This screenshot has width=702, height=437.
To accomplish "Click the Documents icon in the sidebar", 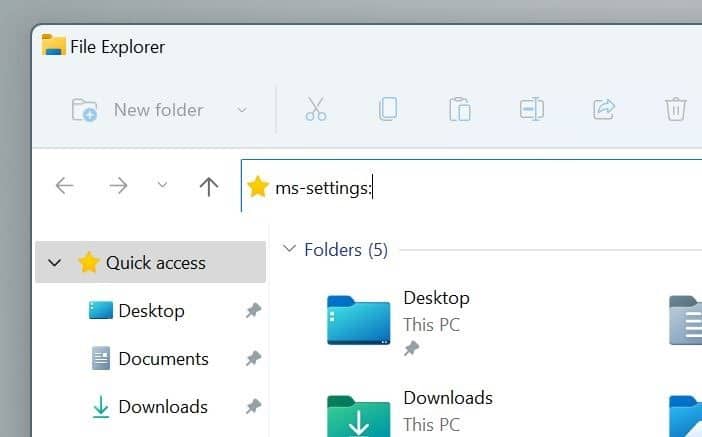I will pos(101,358).
